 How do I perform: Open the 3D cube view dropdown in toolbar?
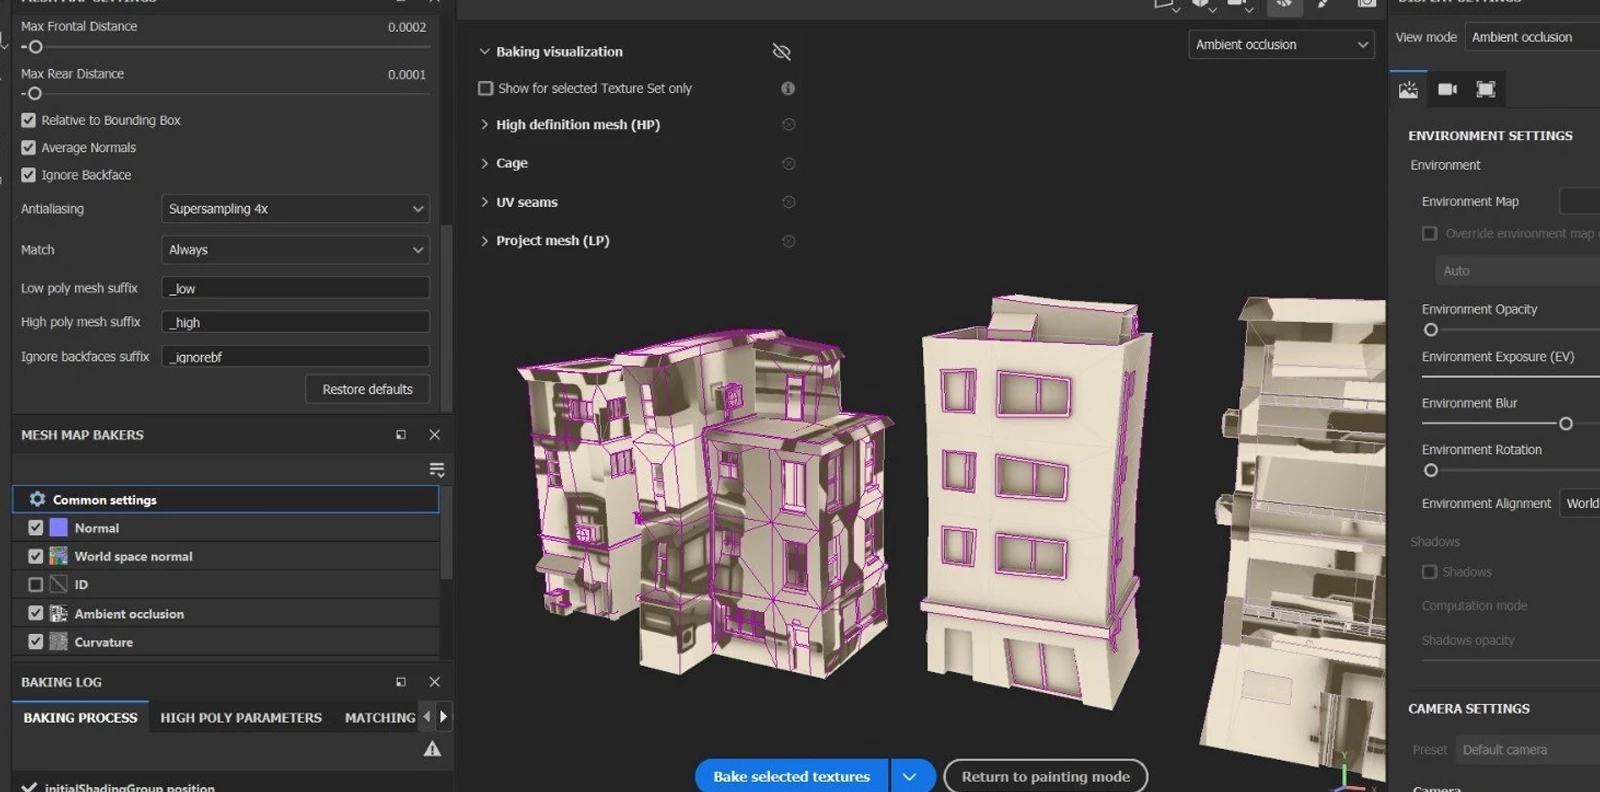click(x=1203, y=4)
